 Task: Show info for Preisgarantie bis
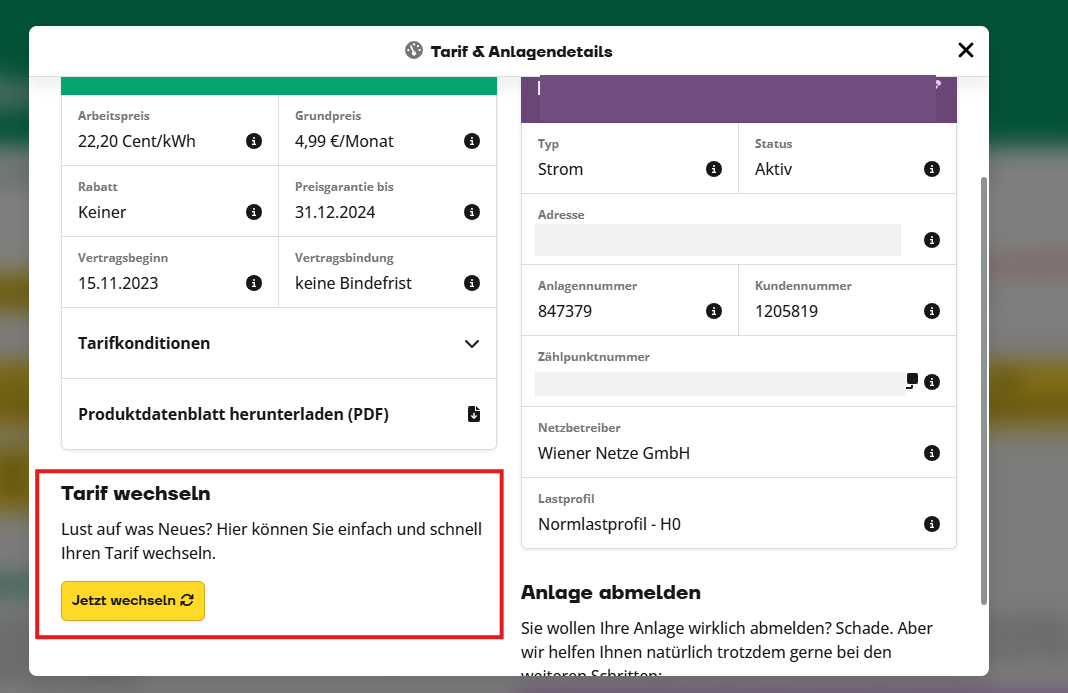(472, 212)
